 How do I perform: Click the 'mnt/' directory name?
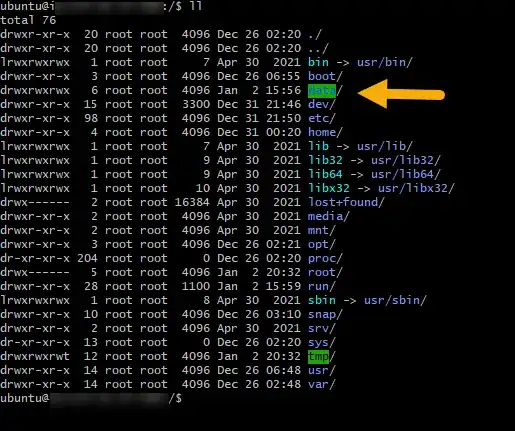tap(321, 230)
